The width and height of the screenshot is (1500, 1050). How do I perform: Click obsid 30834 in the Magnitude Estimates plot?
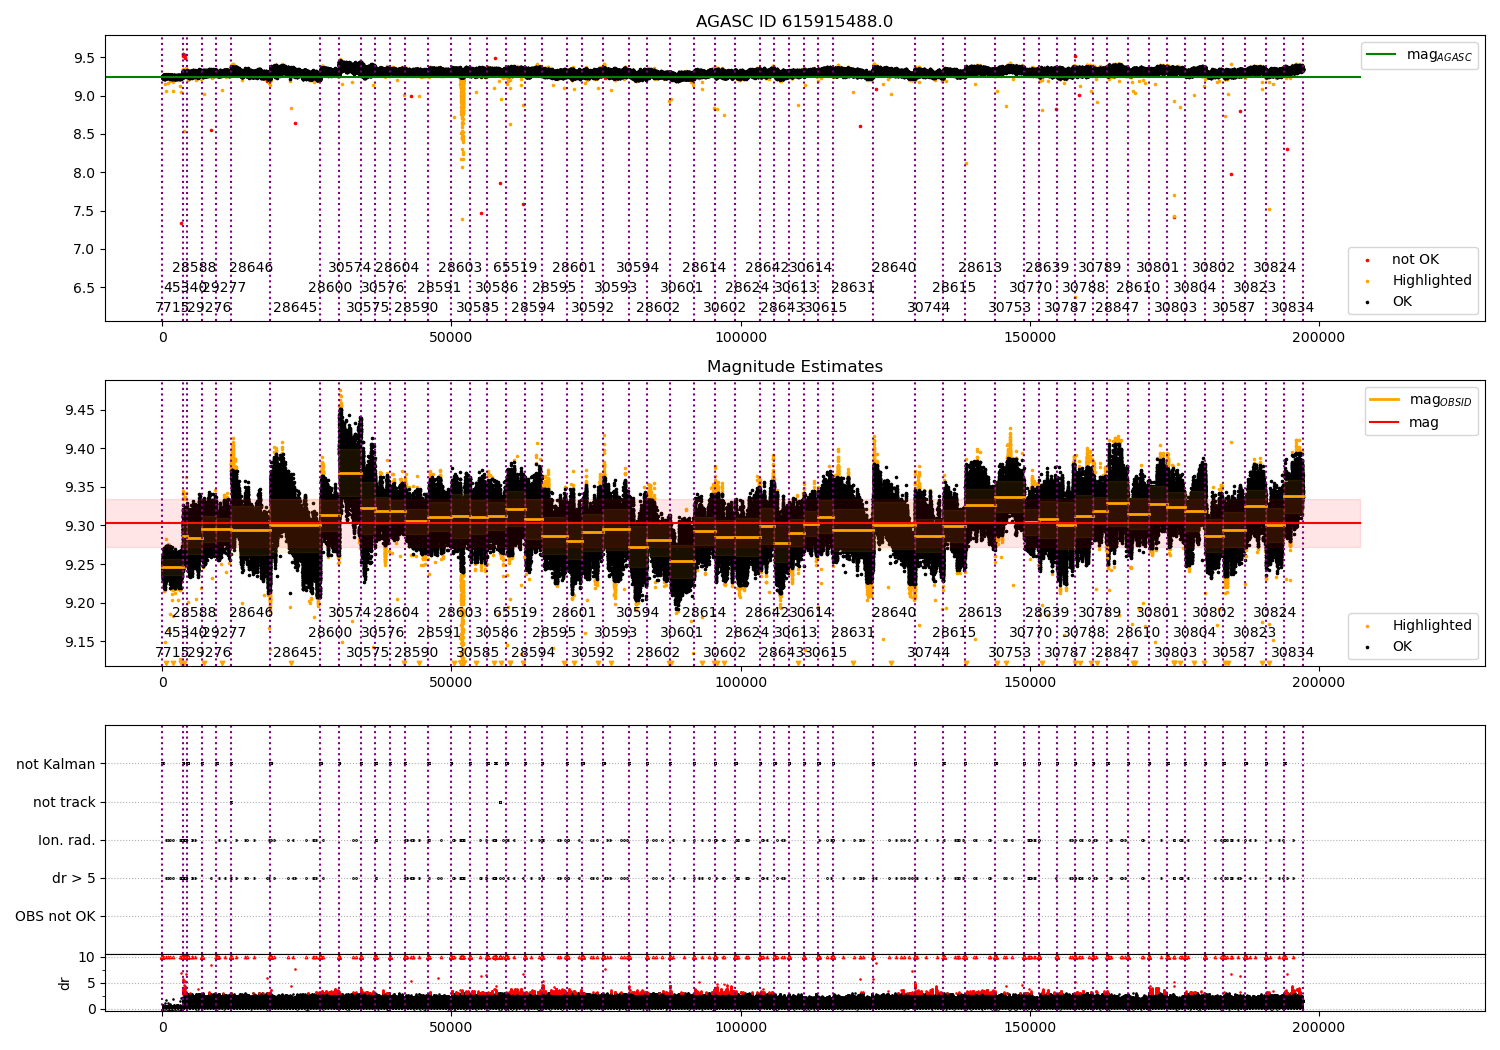click(x=1293, y=652)
